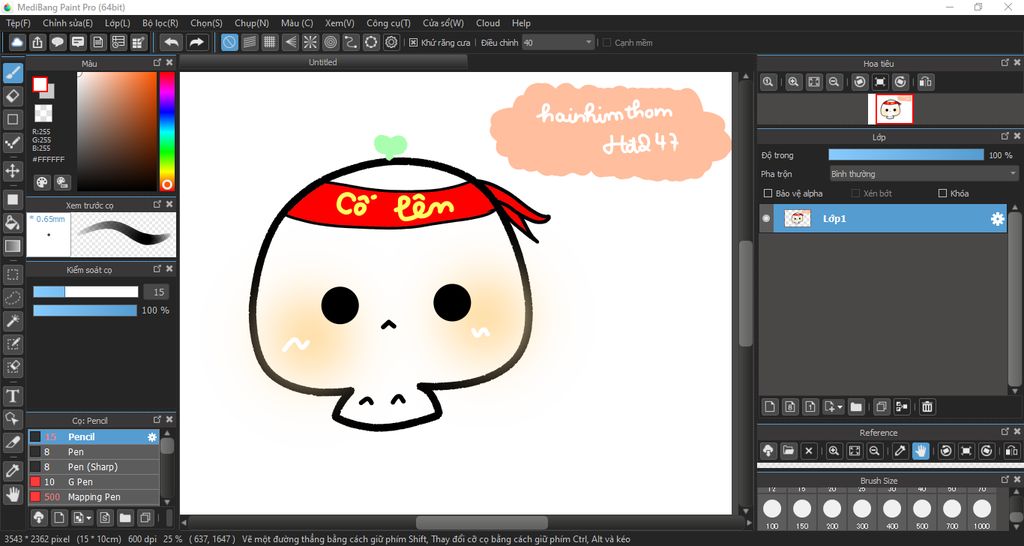The height and width of the screenshot is (546, 1024).
Task: Select the Bucket fill tool
Action: tap(12, 223)
